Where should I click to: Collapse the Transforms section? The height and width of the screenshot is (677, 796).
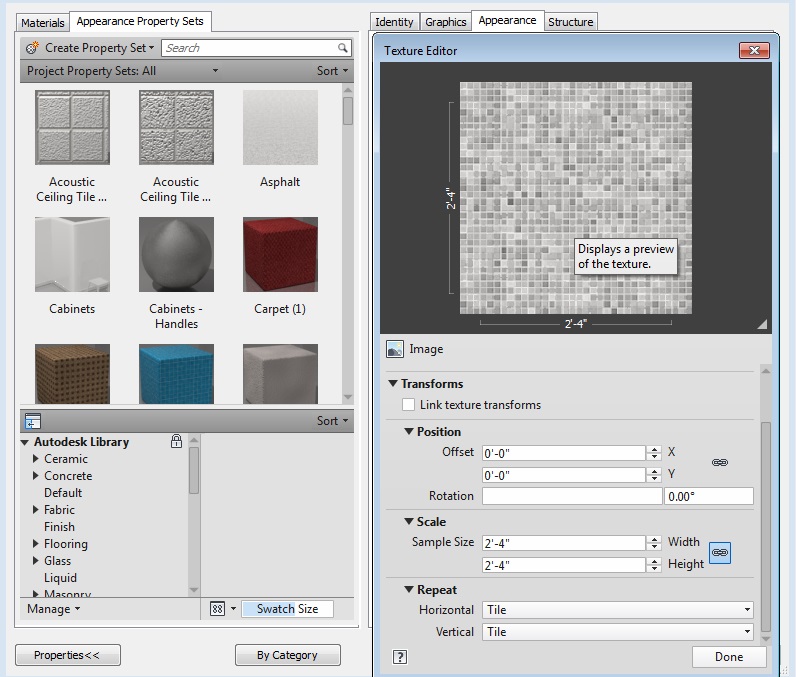(393, 383)
